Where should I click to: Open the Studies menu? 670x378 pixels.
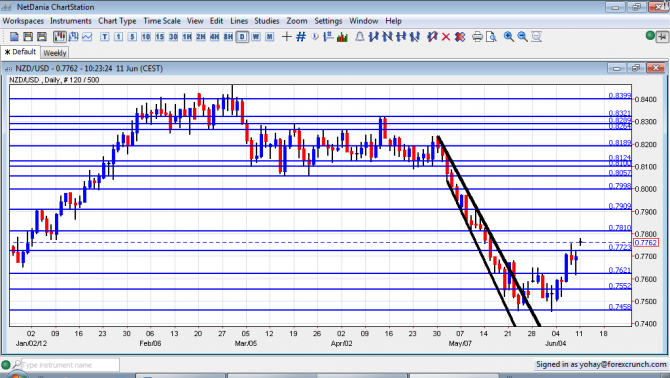coord(267,21)
